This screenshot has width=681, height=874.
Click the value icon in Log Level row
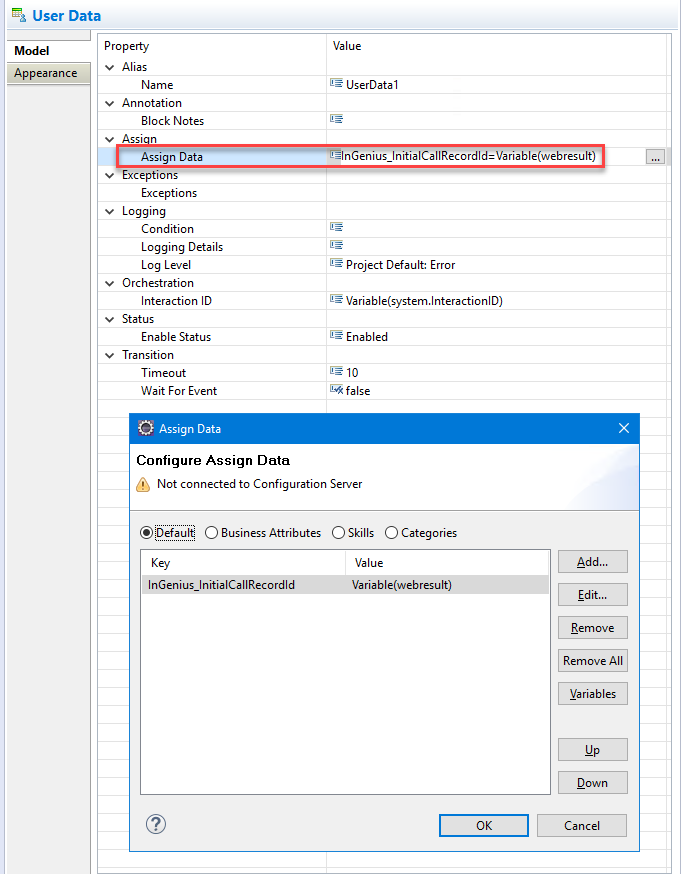336,265
